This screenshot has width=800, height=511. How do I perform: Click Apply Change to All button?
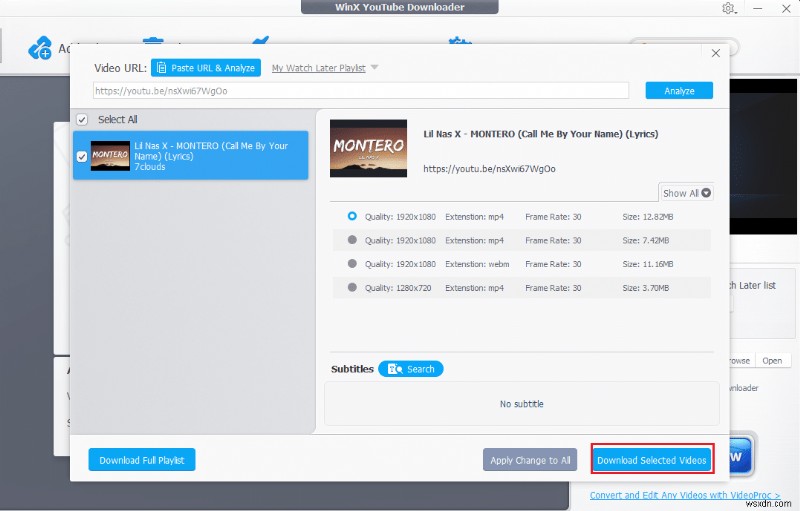pos(530,460)
